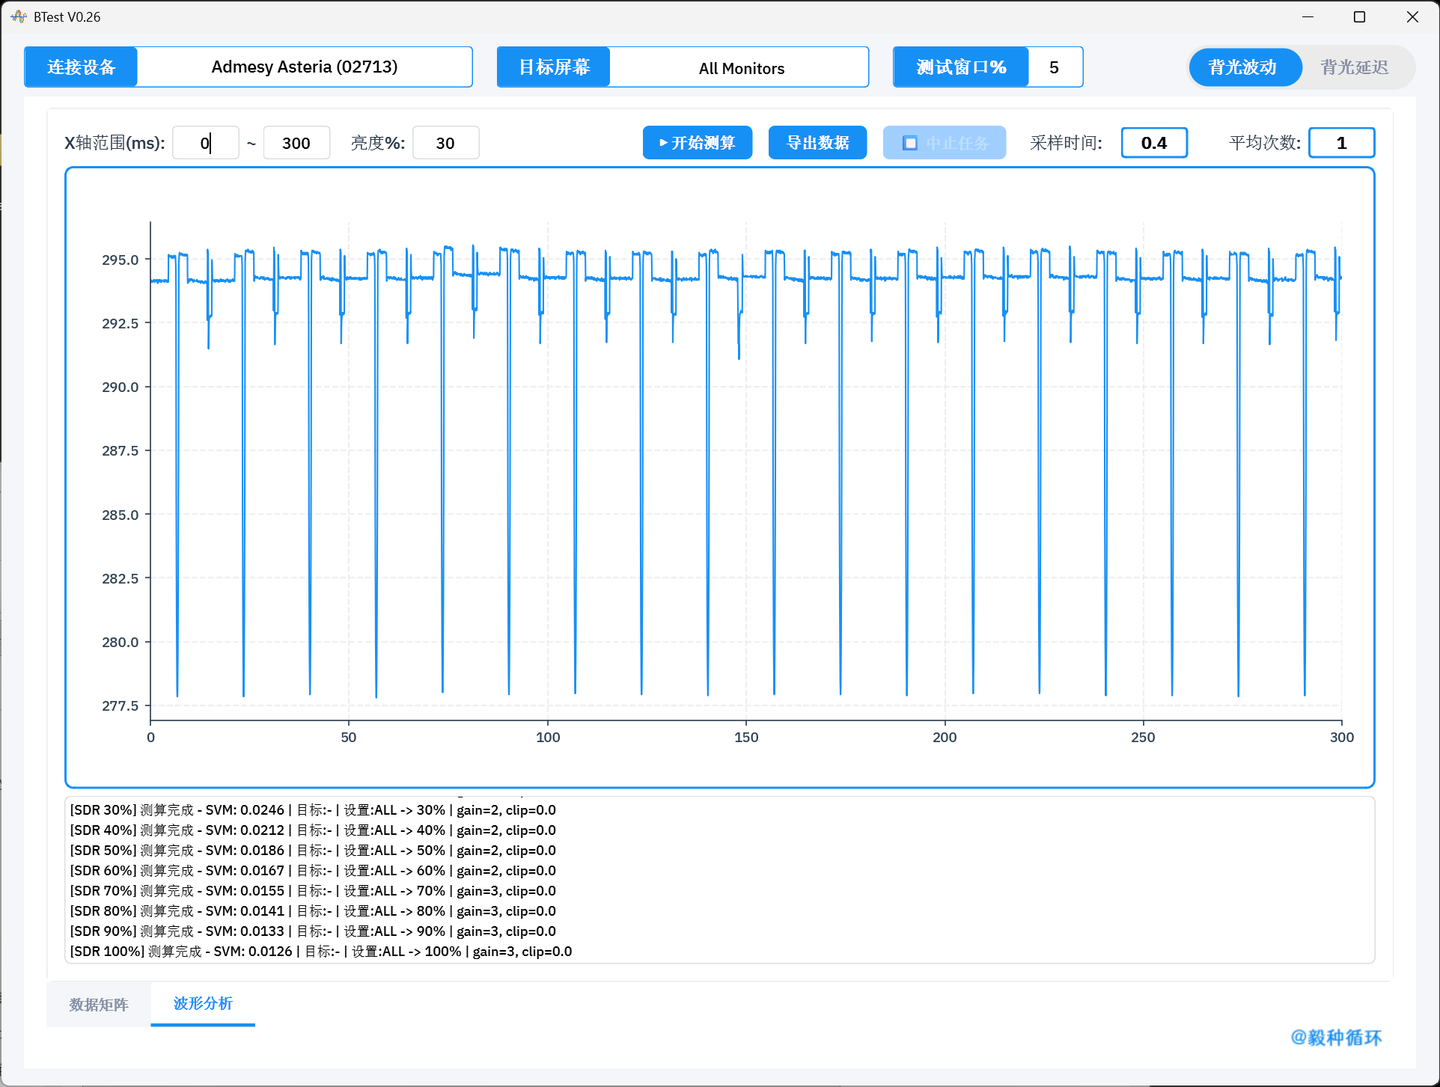
Task: Click the SDR 30% log line
Action: [x=313, y=810]
